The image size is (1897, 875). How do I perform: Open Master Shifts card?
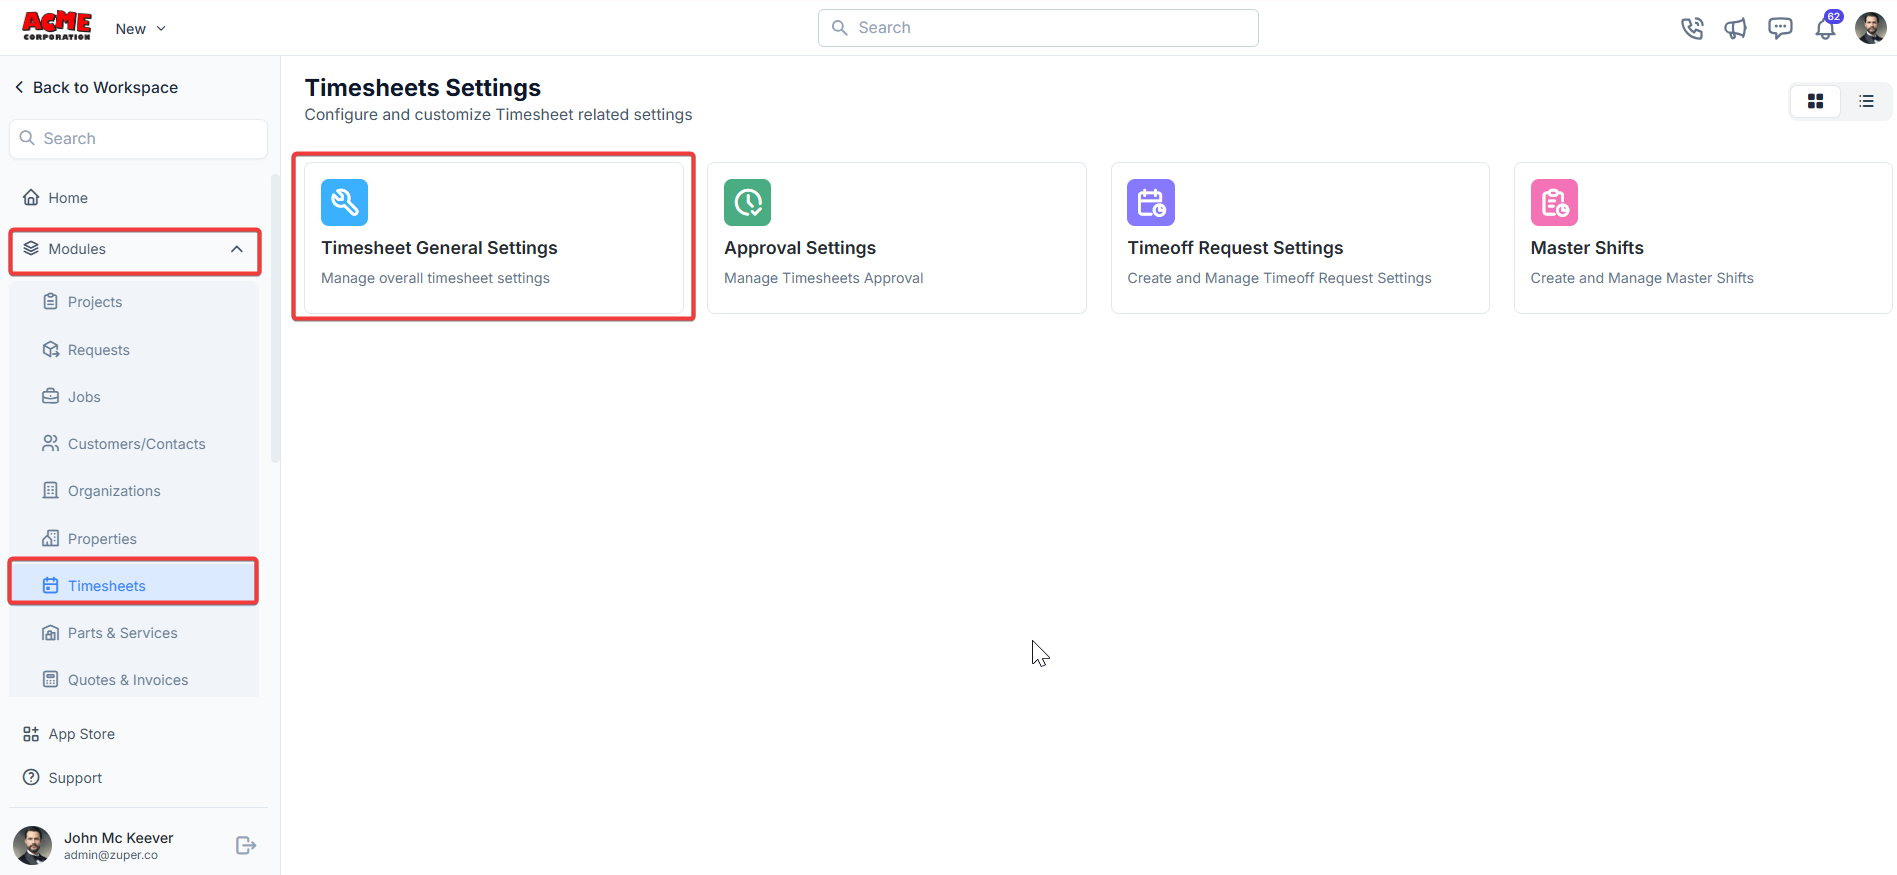point(1703,238)
